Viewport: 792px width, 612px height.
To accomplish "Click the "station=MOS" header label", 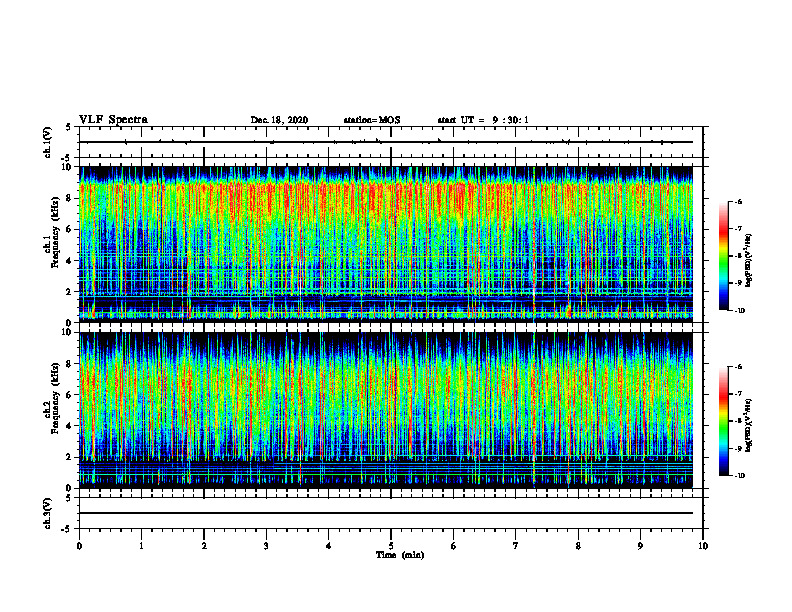I will coord(372,120).
